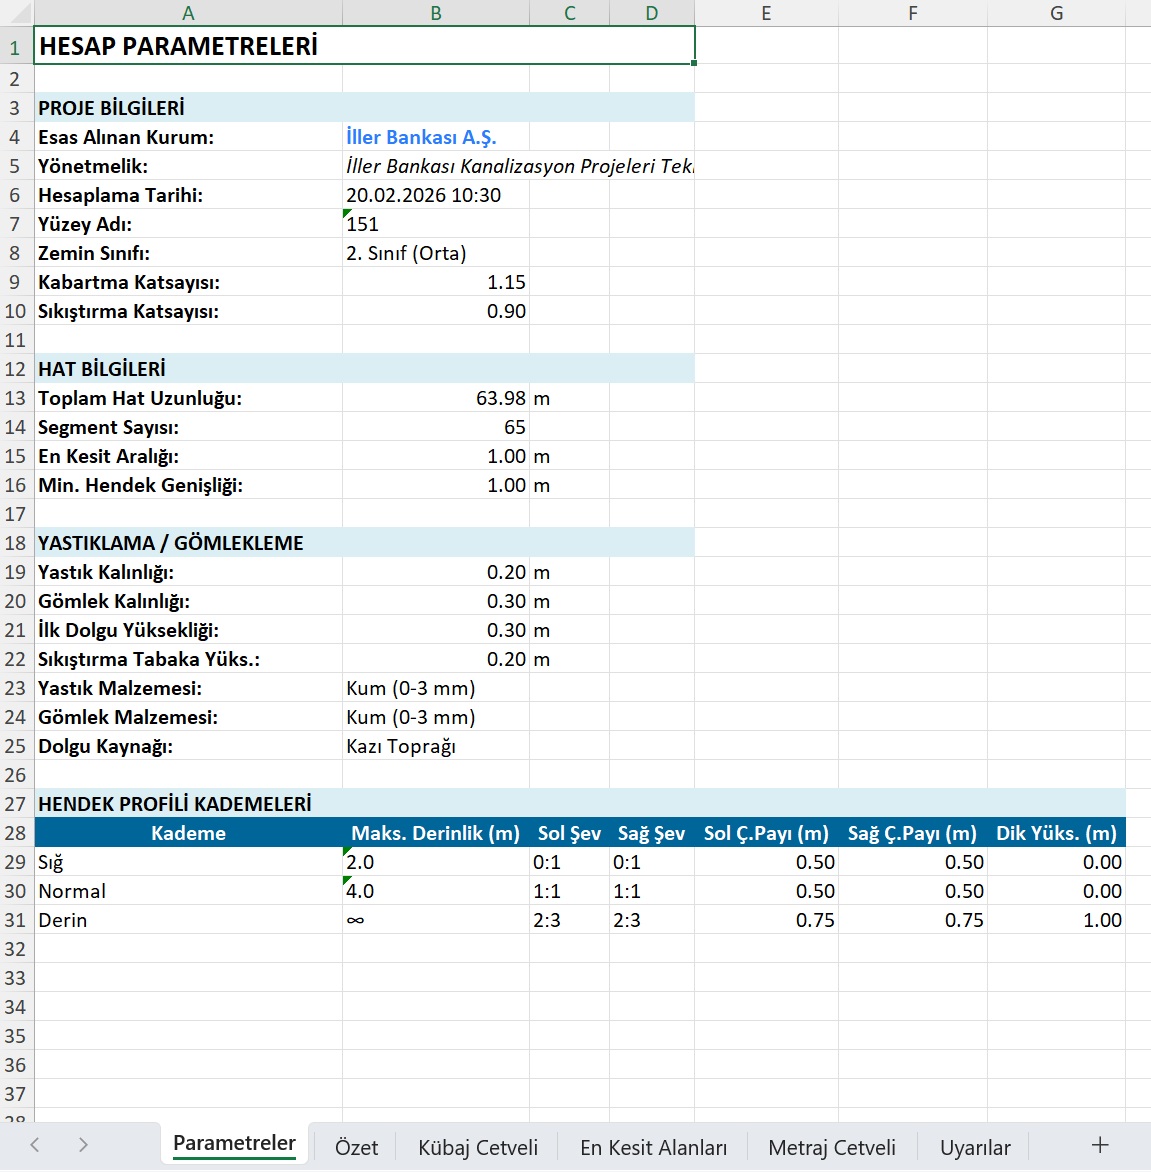Select the infinity depth cell in Derin row
Viewport: 1151px width, 1172px height.
(x=436, y=920)
